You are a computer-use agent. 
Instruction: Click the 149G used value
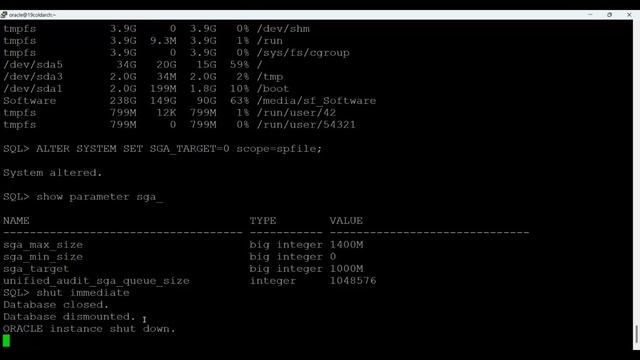pyautogui.click(x=163, y=101)
